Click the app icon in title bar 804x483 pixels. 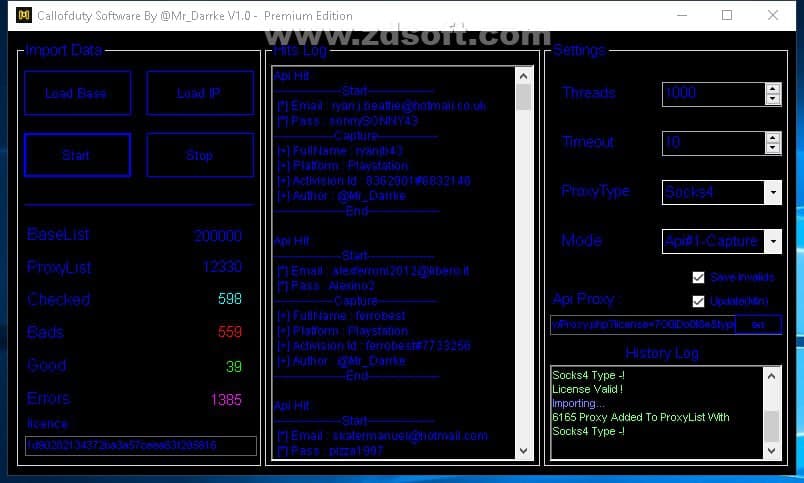pos(24,15)
